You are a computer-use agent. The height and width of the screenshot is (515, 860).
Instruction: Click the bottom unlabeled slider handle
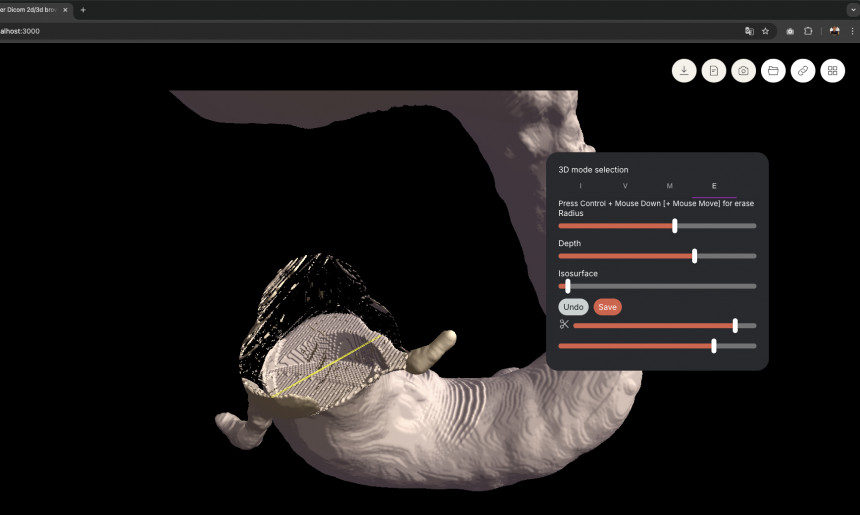pos(714,346)
